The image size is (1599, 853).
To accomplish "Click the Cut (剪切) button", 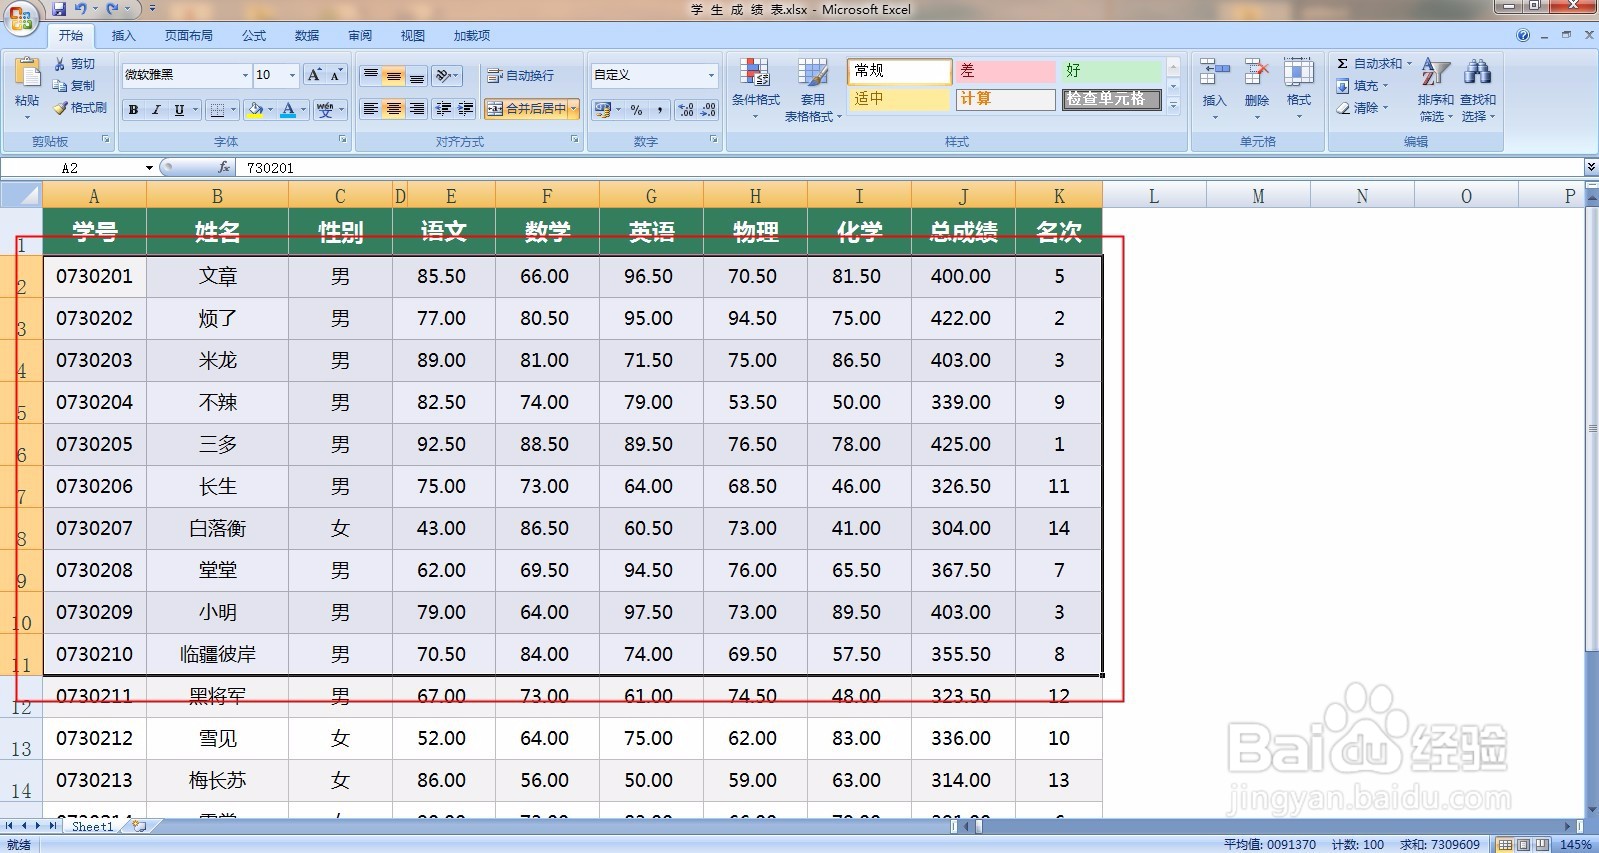I will (x=75, y=64).
